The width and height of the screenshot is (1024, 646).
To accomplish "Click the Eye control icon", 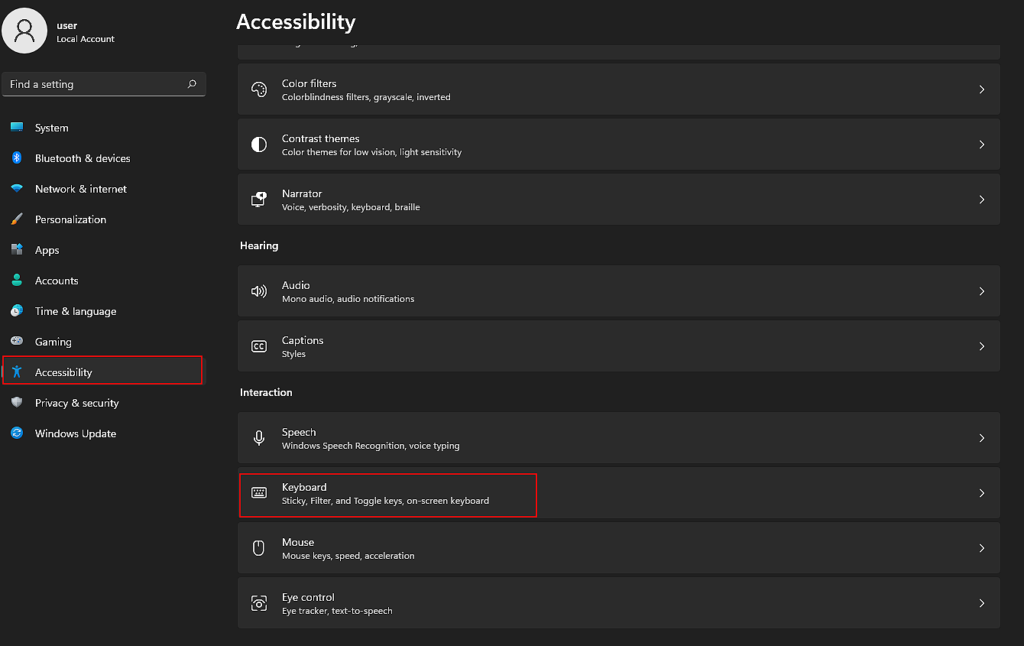I will click(259, 602).
